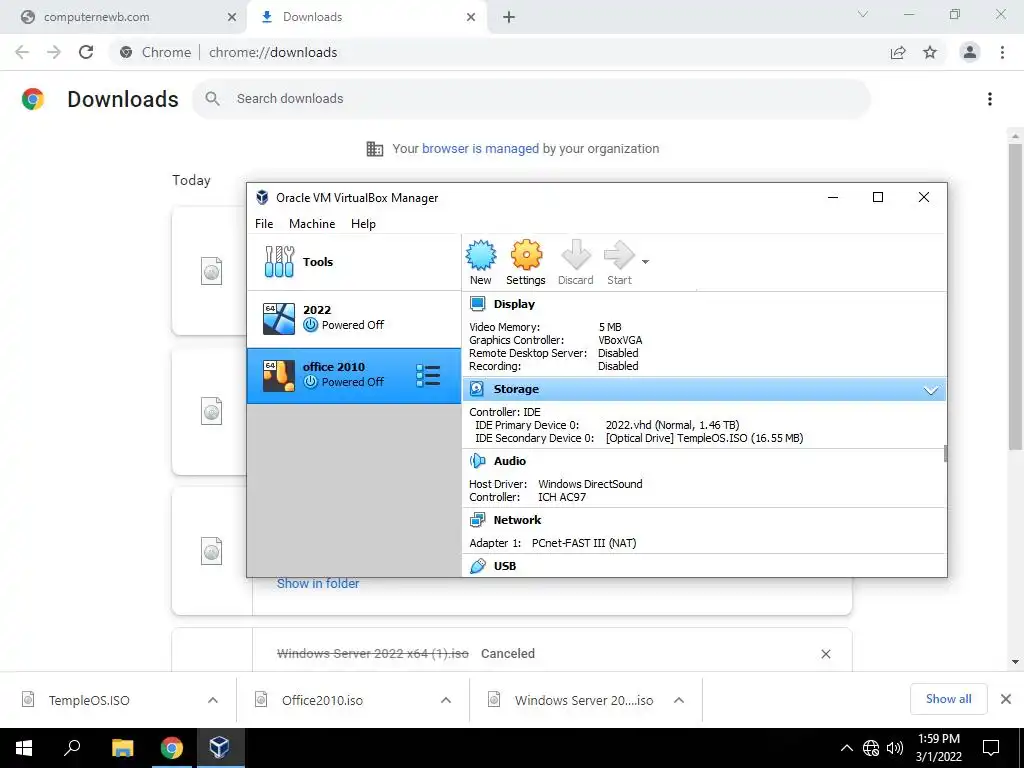Switch to the computernewb.com tab
The image size is (1024, 768).
coord(123,17)
